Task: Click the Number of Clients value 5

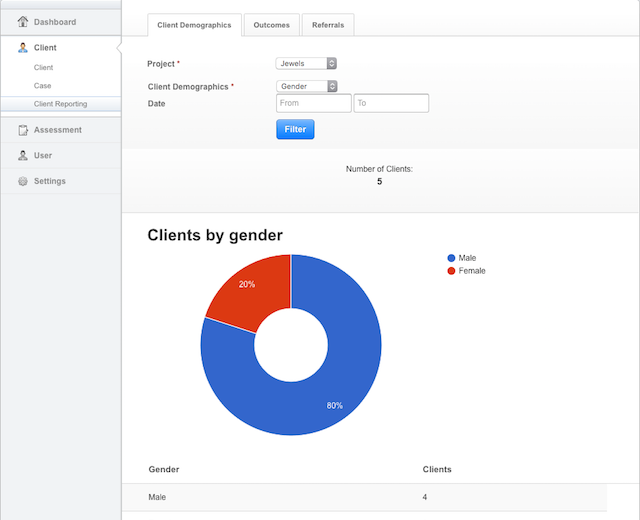Action: (379, 182)
